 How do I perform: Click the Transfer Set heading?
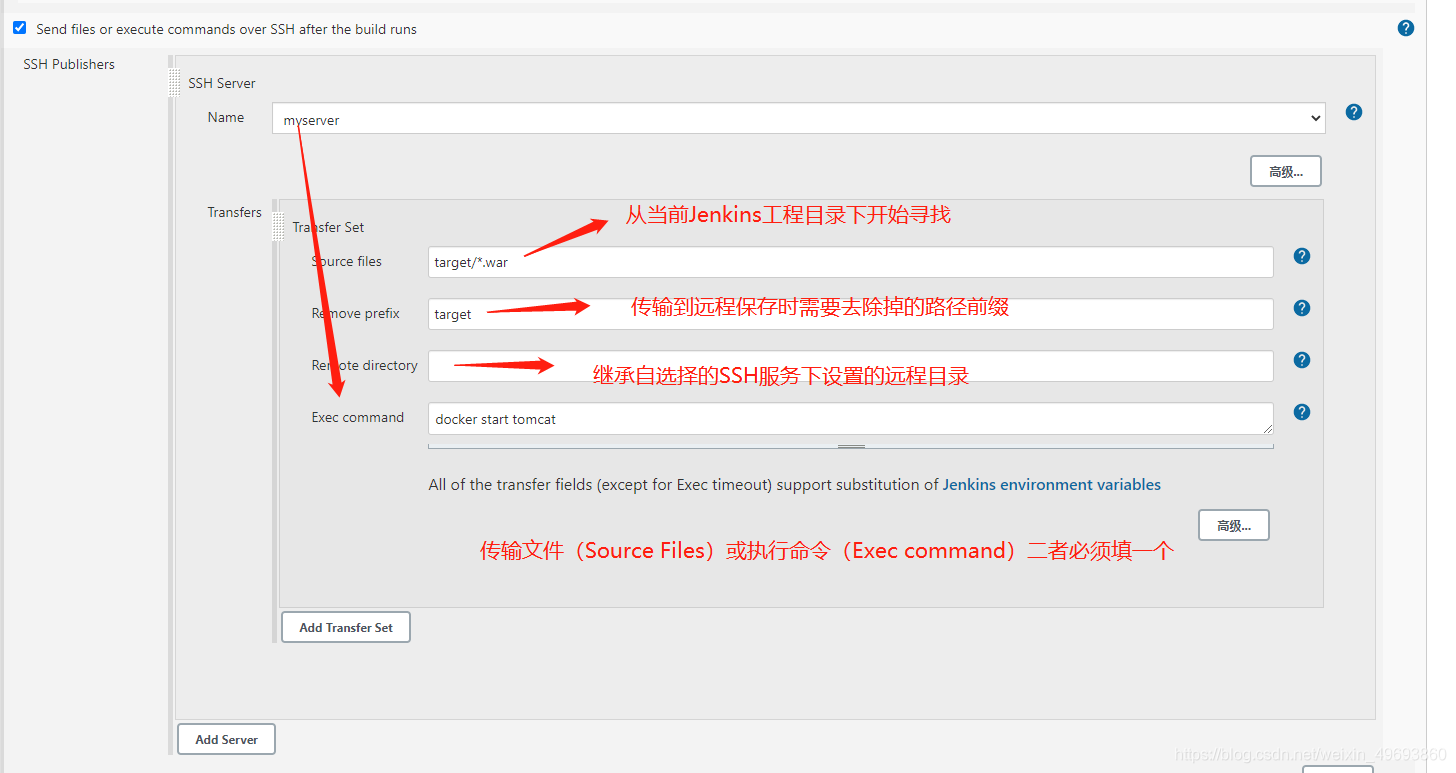point(328,227)
